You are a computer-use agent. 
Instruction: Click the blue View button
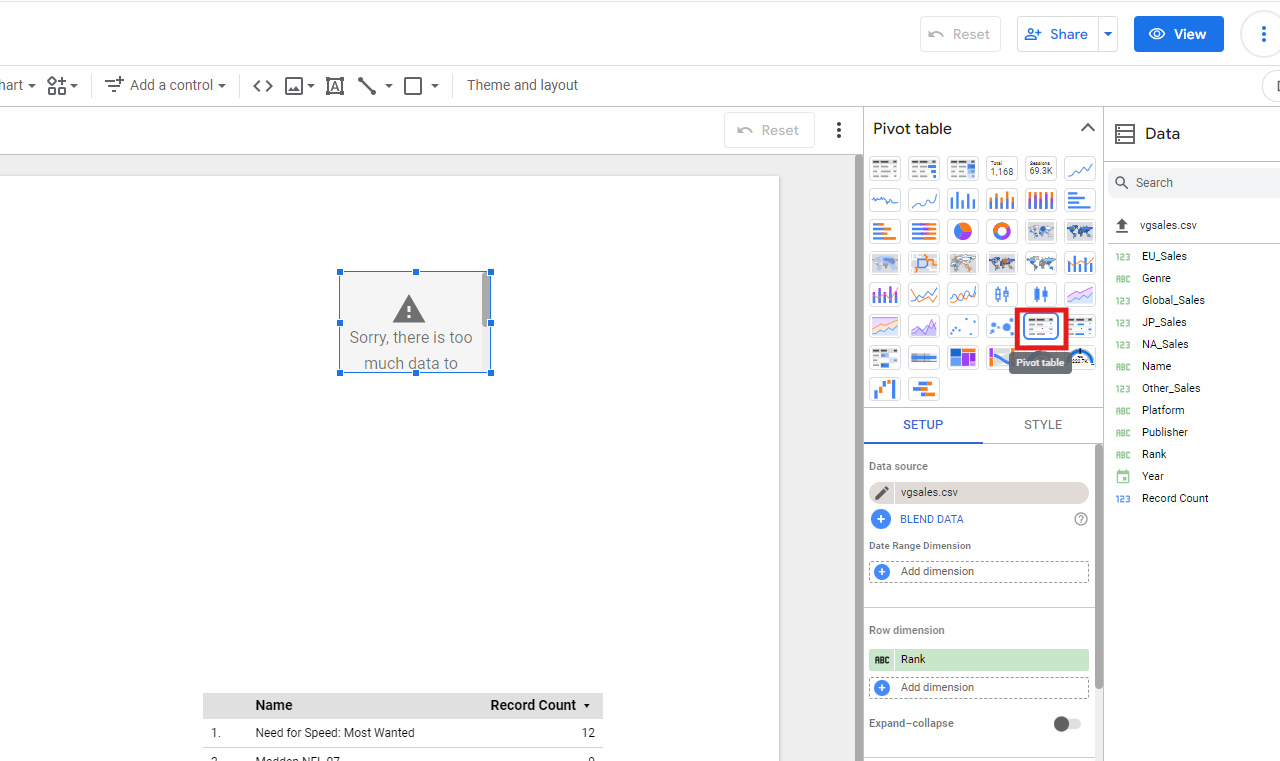pyautogui.click(x=1178, y=34)
